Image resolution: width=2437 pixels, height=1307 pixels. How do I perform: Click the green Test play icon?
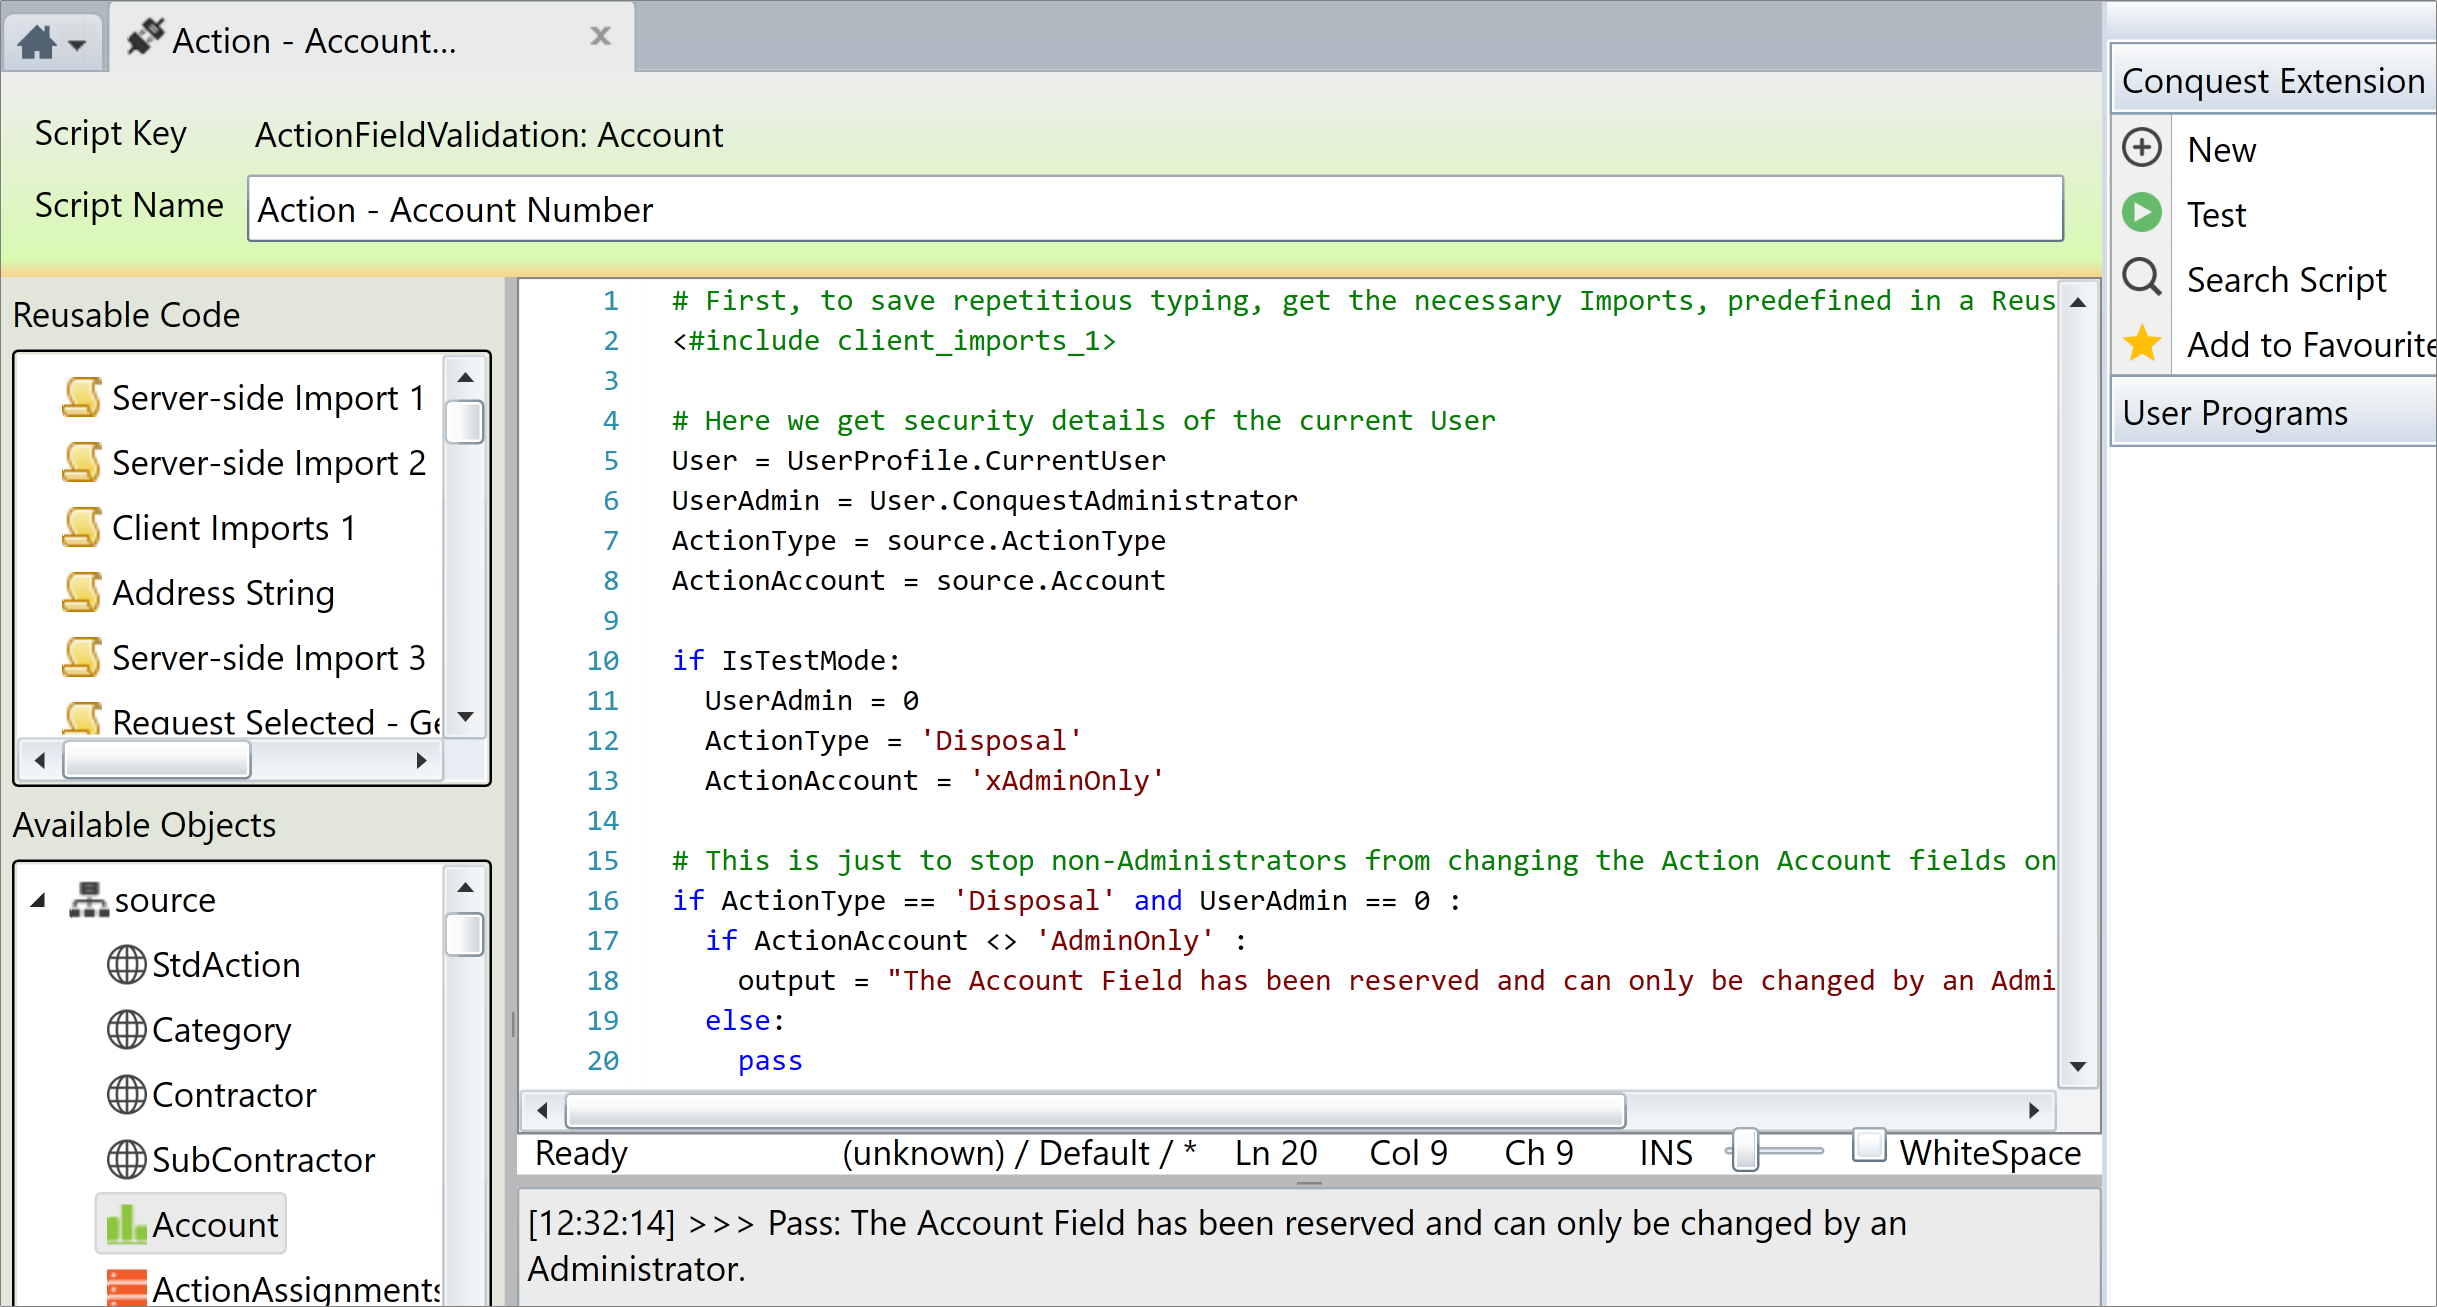coord(2142,213)
